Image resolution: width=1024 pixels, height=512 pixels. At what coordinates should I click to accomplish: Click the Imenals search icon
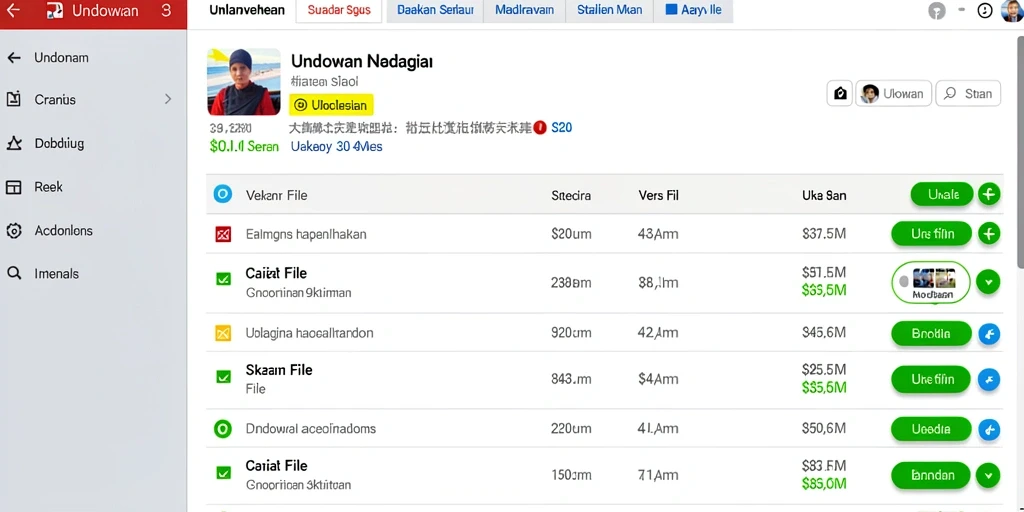click(x=14, y=274)
